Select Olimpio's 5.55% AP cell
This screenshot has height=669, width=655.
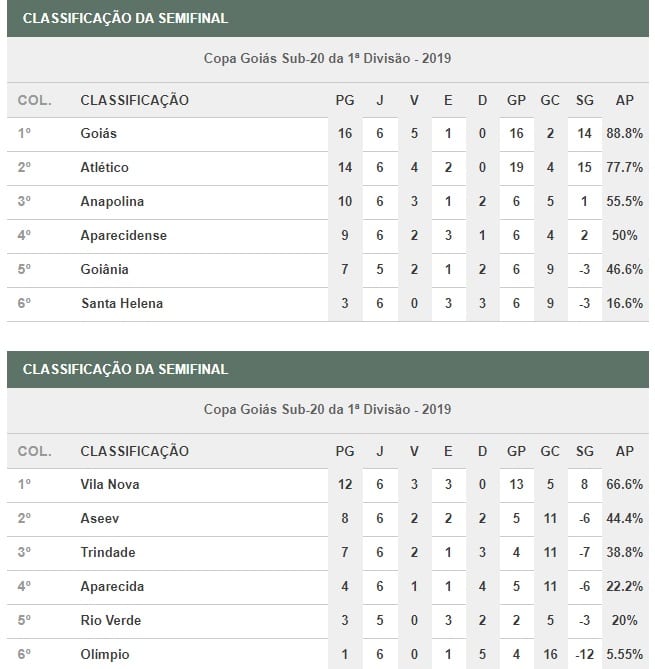click(624, 654)
